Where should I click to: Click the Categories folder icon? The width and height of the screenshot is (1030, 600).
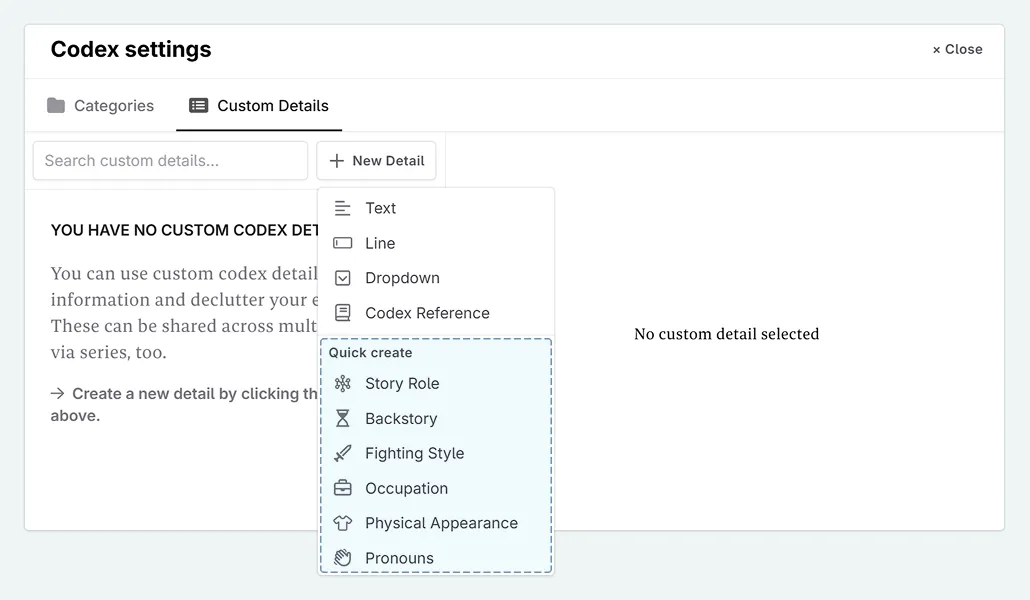56,105
